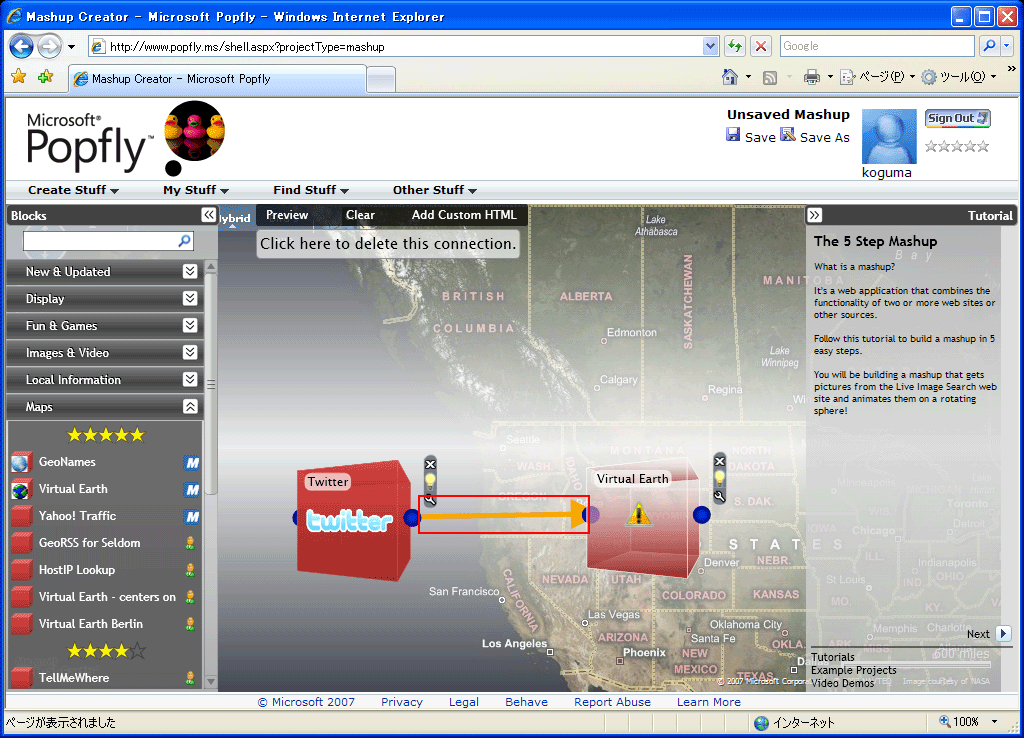The height and width of the screenshot is (738, 1024).
Task: Collapse the Blocks panel with the double chevron
Action: 208,215
